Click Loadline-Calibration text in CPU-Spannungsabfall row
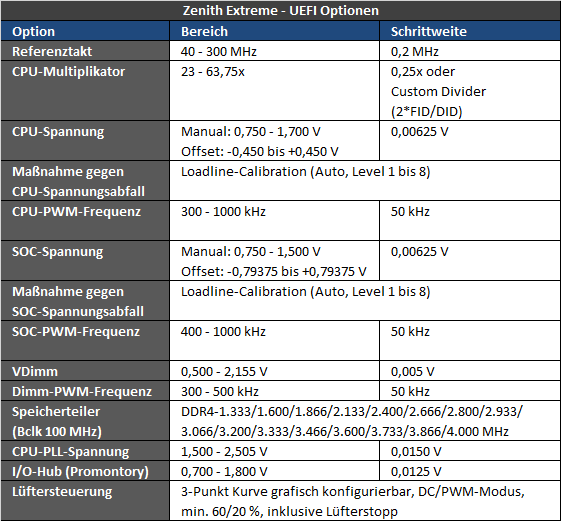561x521 pixels. [x=306, y=172]
